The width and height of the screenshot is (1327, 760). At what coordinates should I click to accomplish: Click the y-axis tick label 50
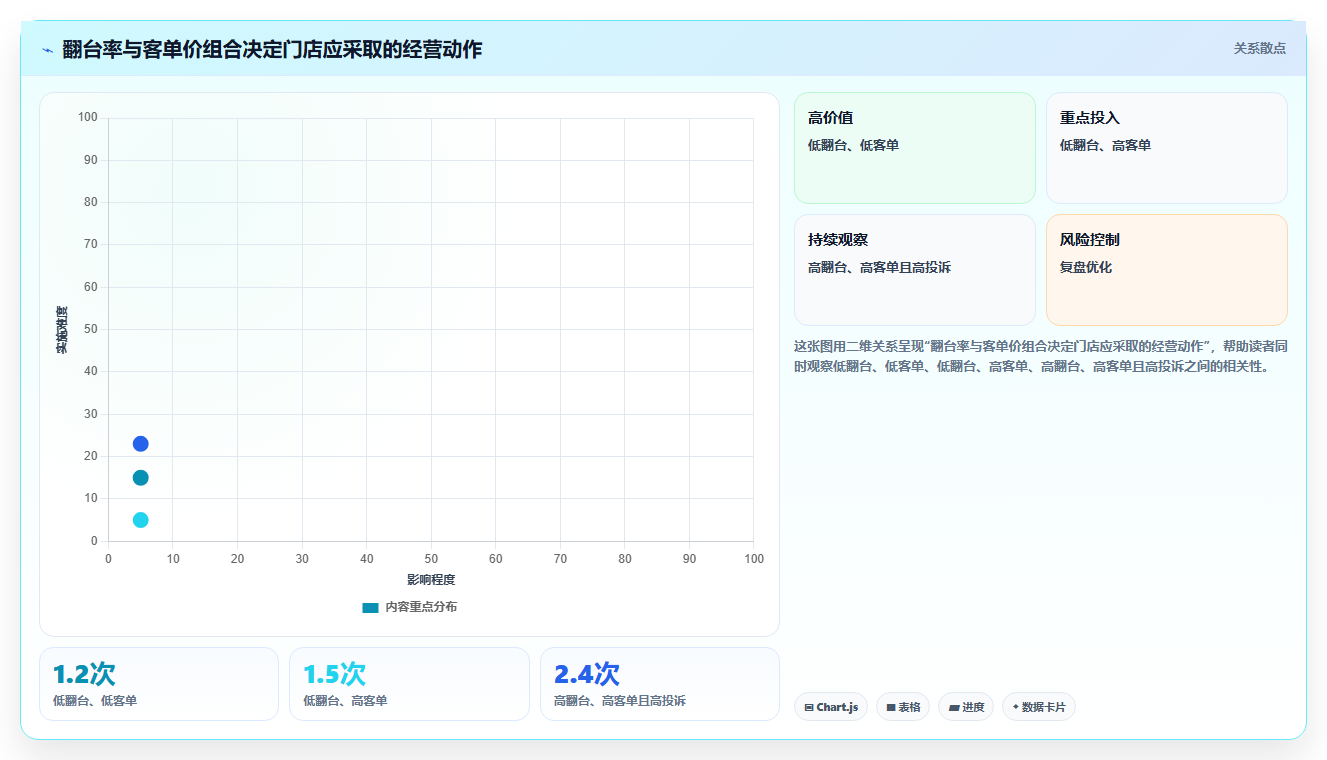pos(91,329)
